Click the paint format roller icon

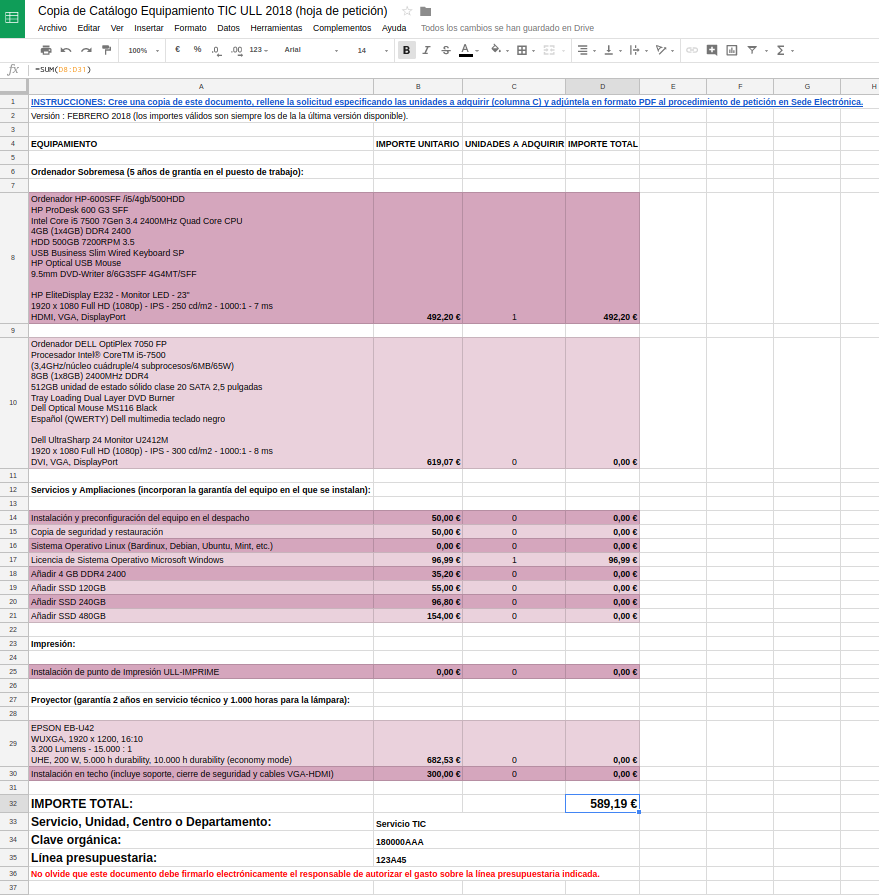point(106,50)
